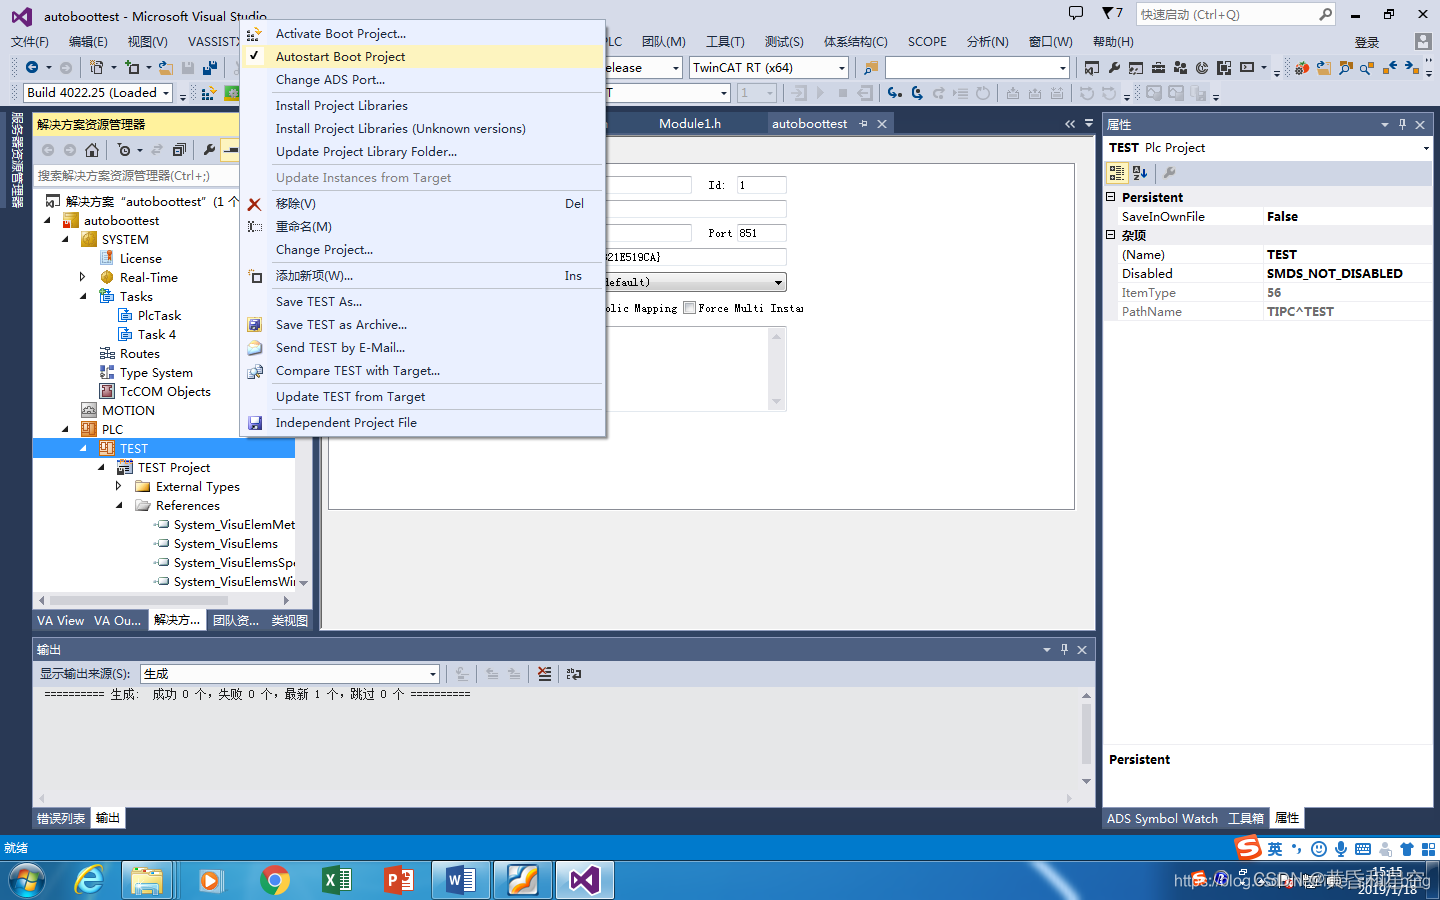Toggle Autostart Boot Project checkmark item
Viewport: 1440px width, 900px height.
tap(424, 57)
